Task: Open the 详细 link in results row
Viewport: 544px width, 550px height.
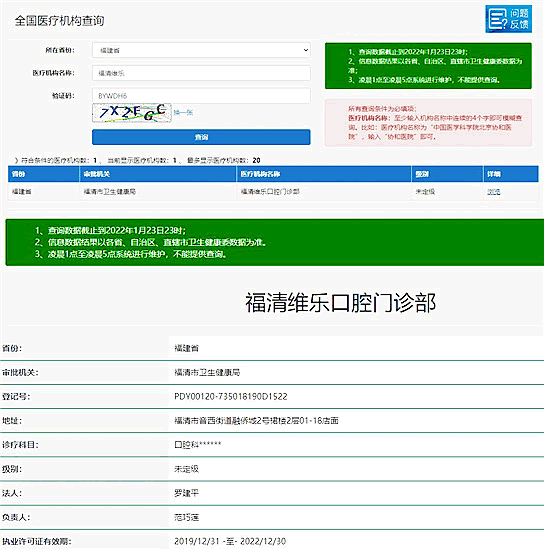Action: pyautogui.click(x=493, y=192)
